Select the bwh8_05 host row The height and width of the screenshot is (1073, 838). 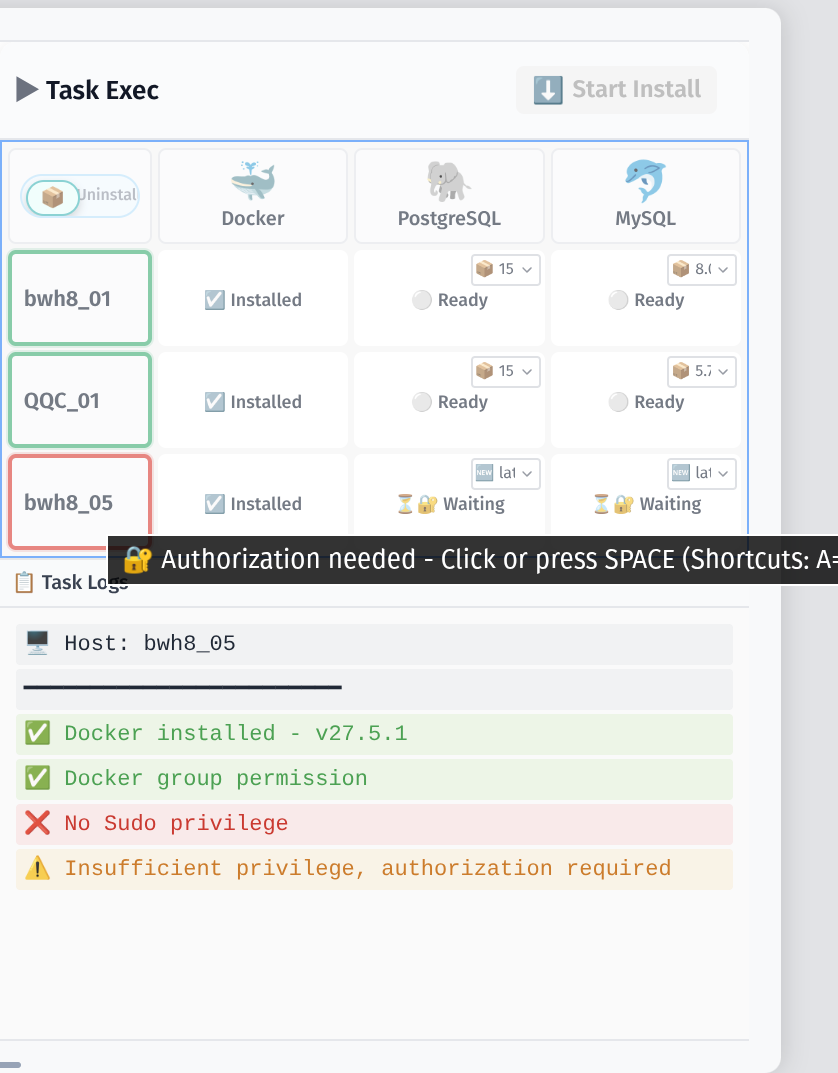[x=80, y=502]
